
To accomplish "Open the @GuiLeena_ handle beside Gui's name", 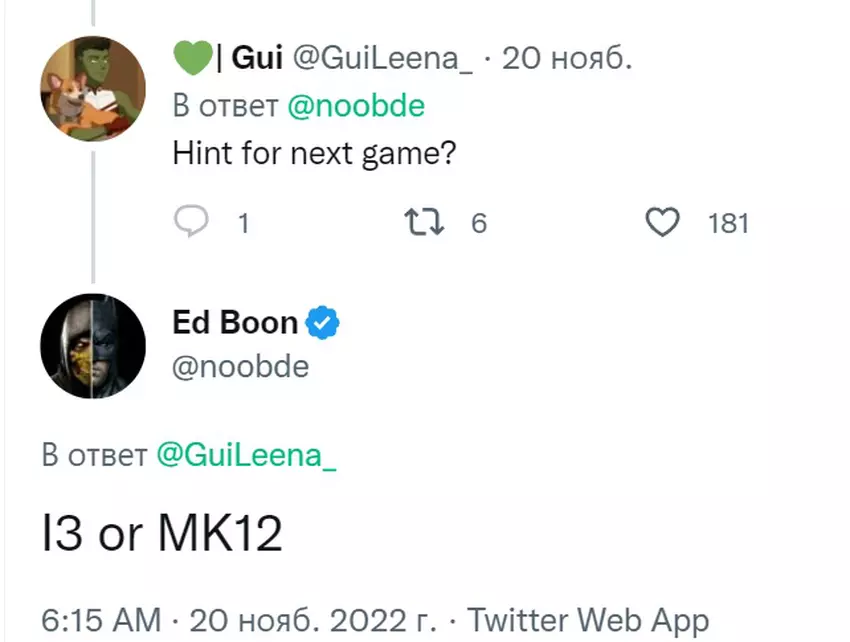I will point(383,59).
